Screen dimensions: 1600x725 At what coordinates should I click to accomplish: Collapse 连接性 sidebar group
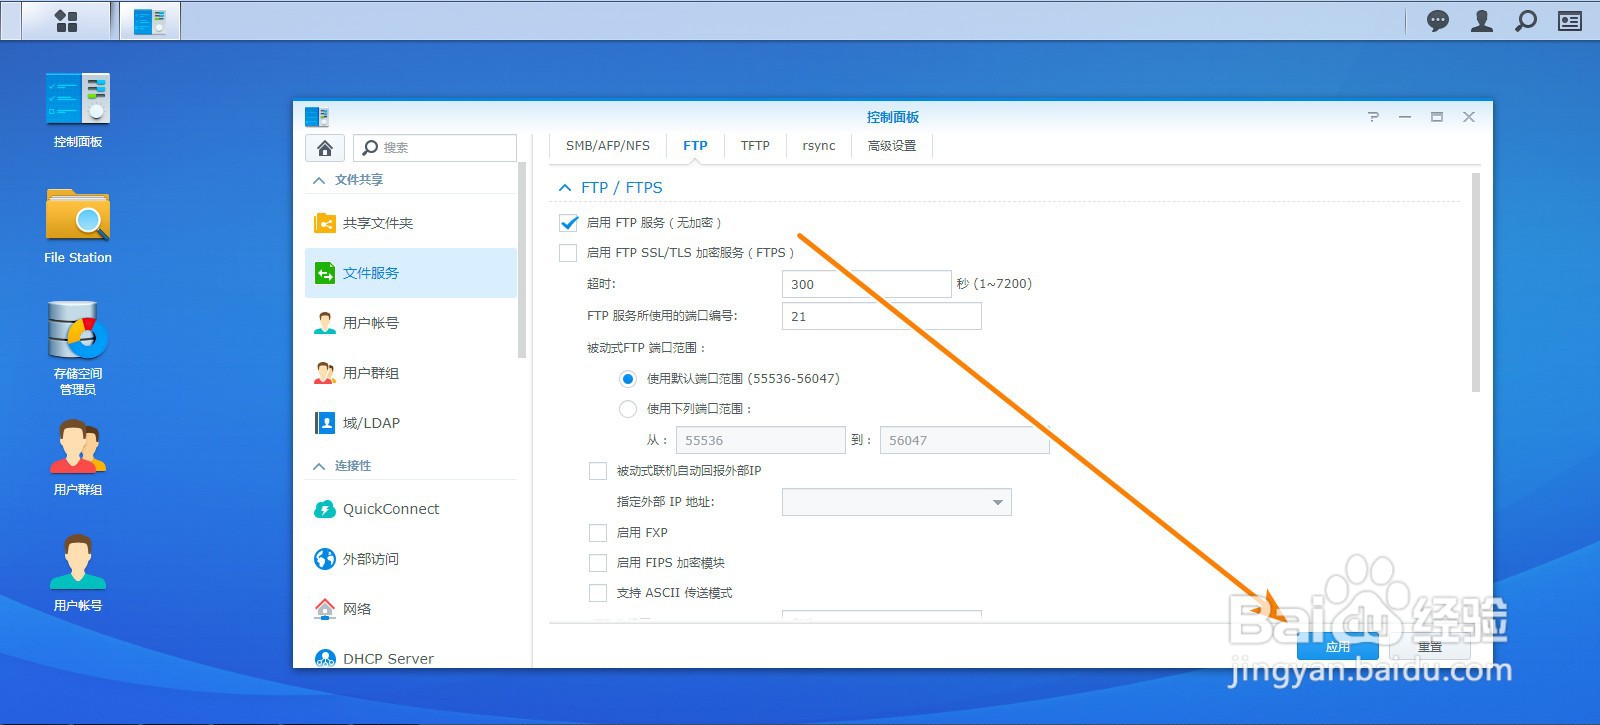click(319, 466)
